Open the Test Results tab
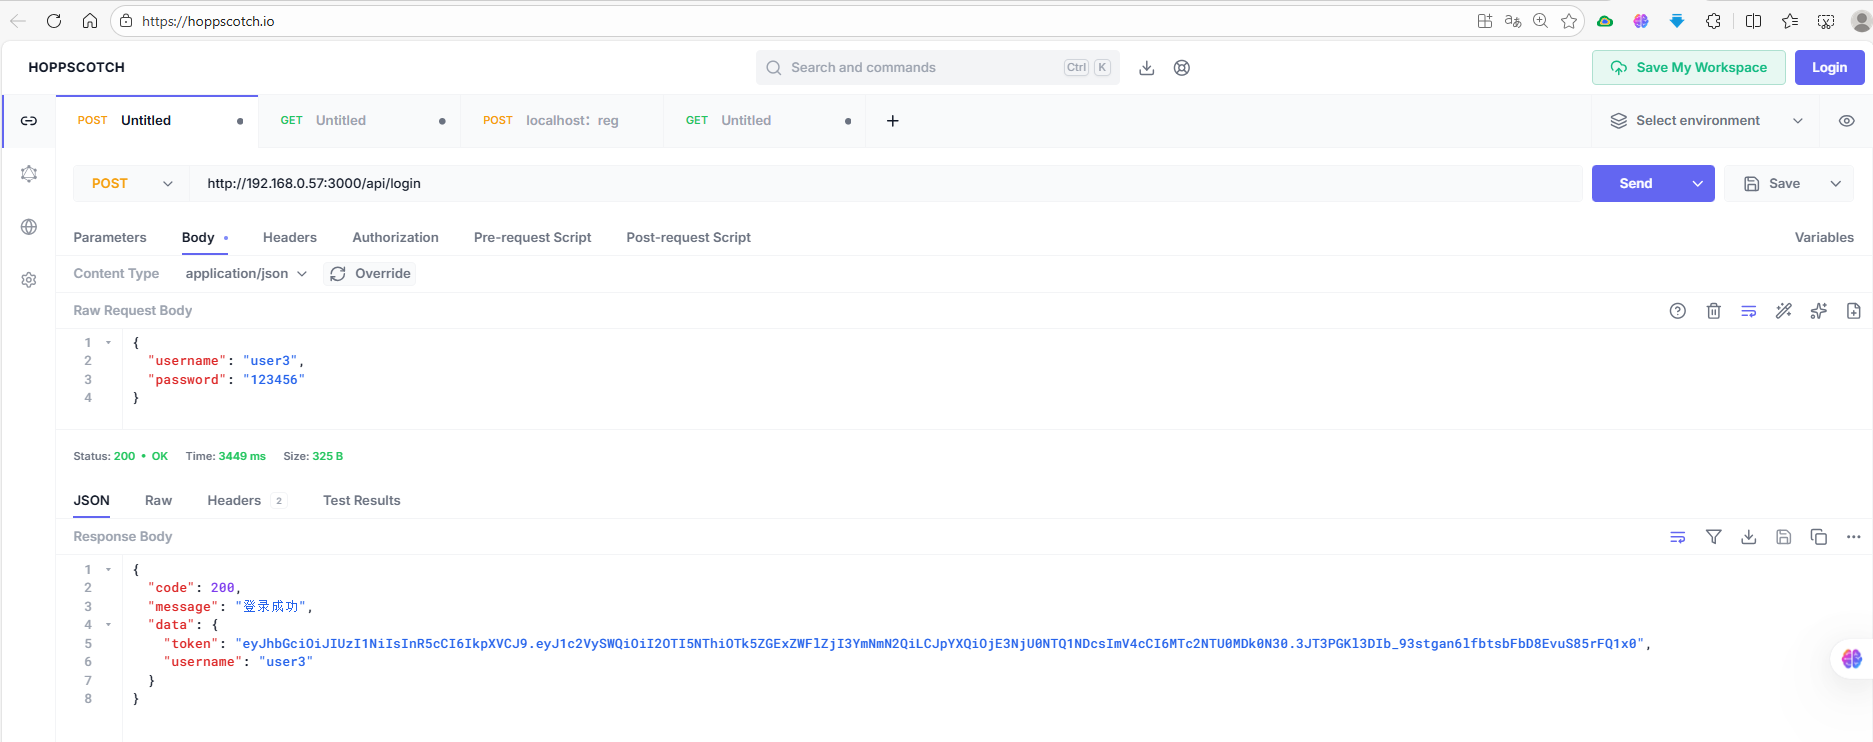1873x742 pixels. 362,501
